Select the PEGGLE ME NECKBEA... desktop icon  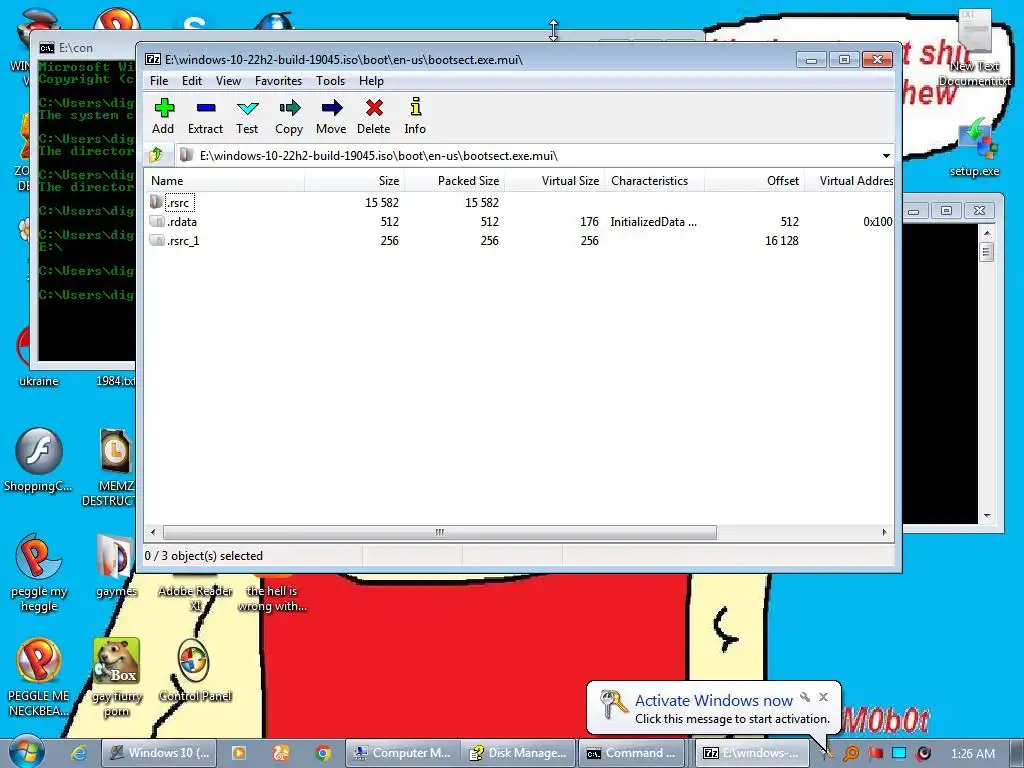(x=39, y=677)
